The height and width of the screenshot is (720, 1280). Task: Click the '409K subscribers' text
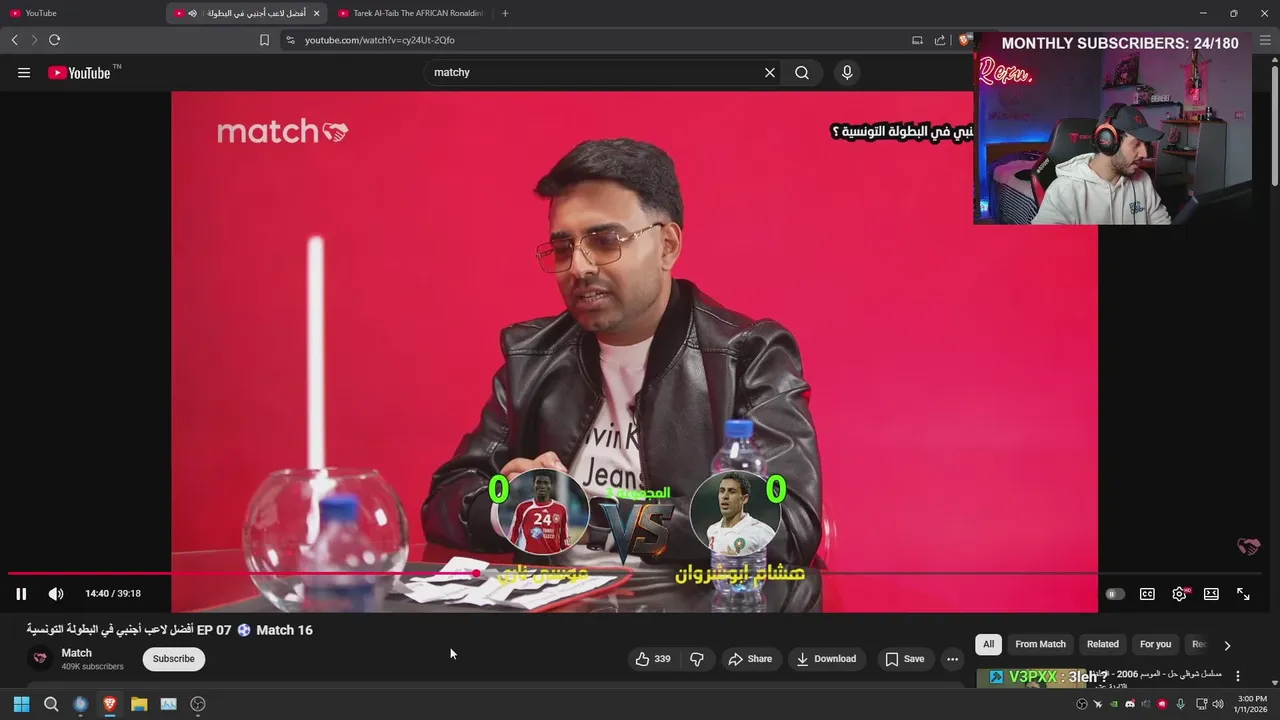click(93, 666)
